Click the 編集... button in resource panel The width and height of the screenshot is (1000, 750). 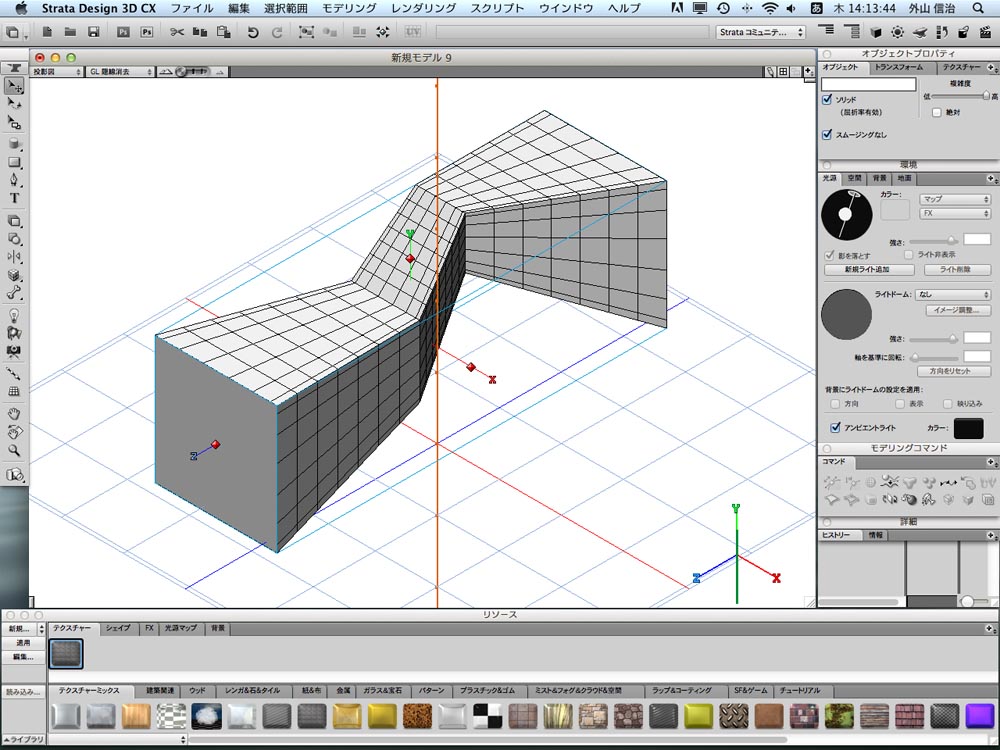click(x=24, y=657)
